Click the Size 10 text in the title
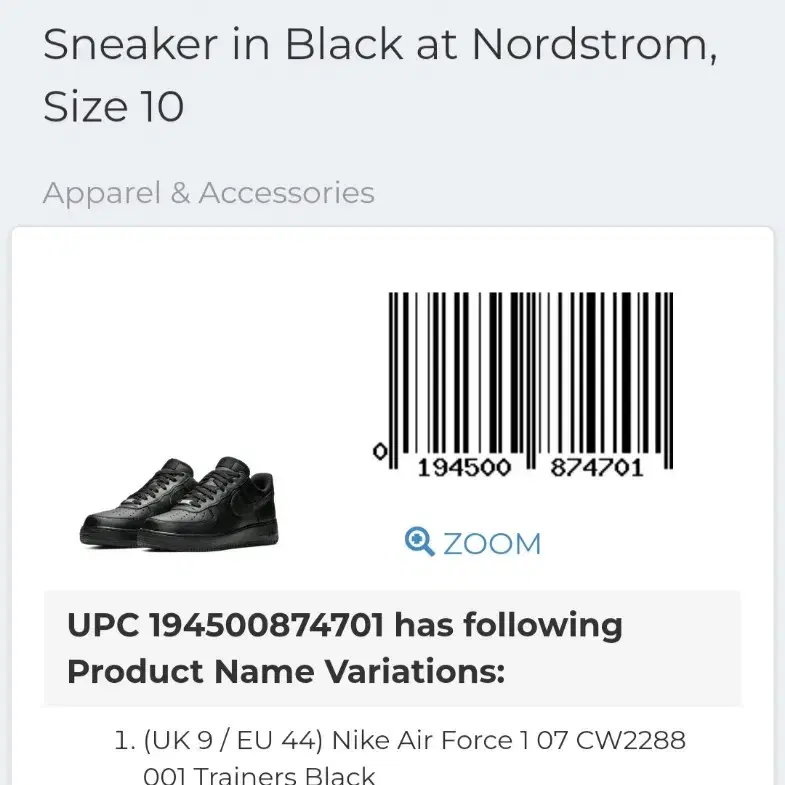 coord(114,107)
